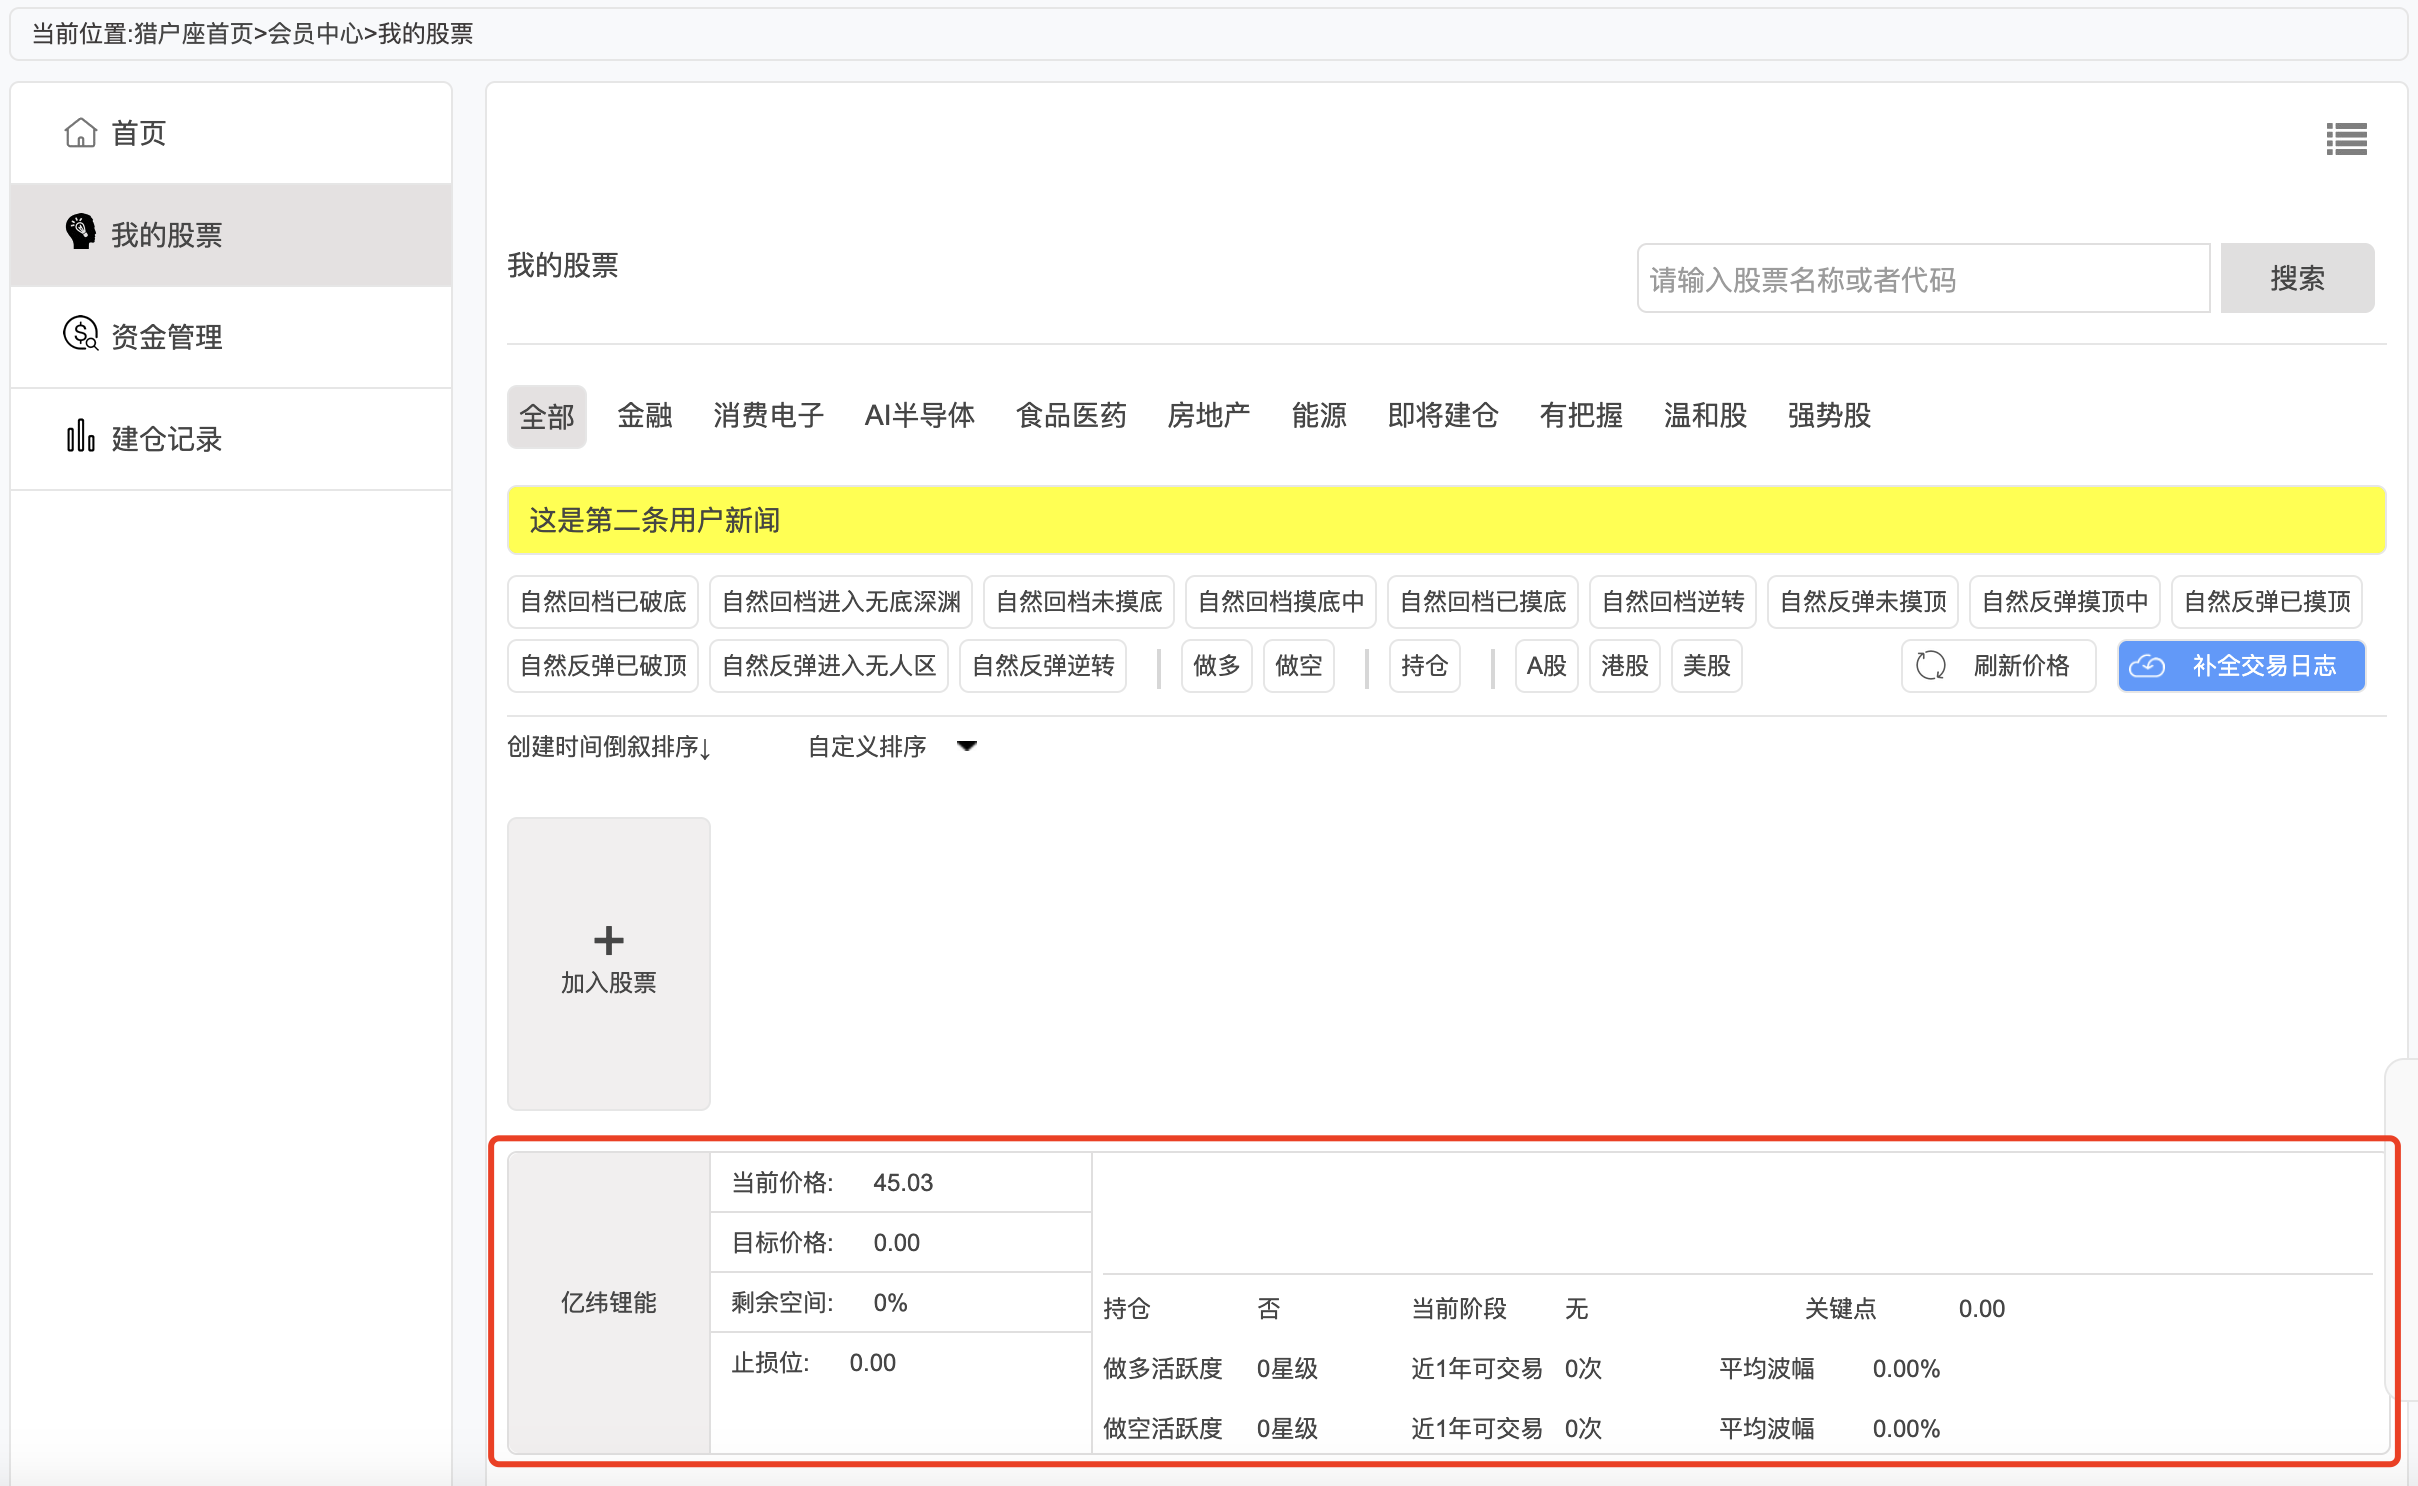Click the fund management dollar icon
Image resolution: width=2418 pixels, height=1486 pixels.
[80, 334]
